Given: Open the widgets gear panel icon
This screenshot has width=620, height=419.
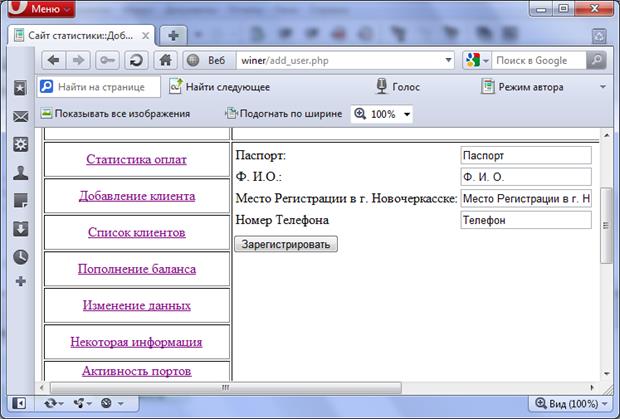Looking at the screenshot, I should (21, 144).
